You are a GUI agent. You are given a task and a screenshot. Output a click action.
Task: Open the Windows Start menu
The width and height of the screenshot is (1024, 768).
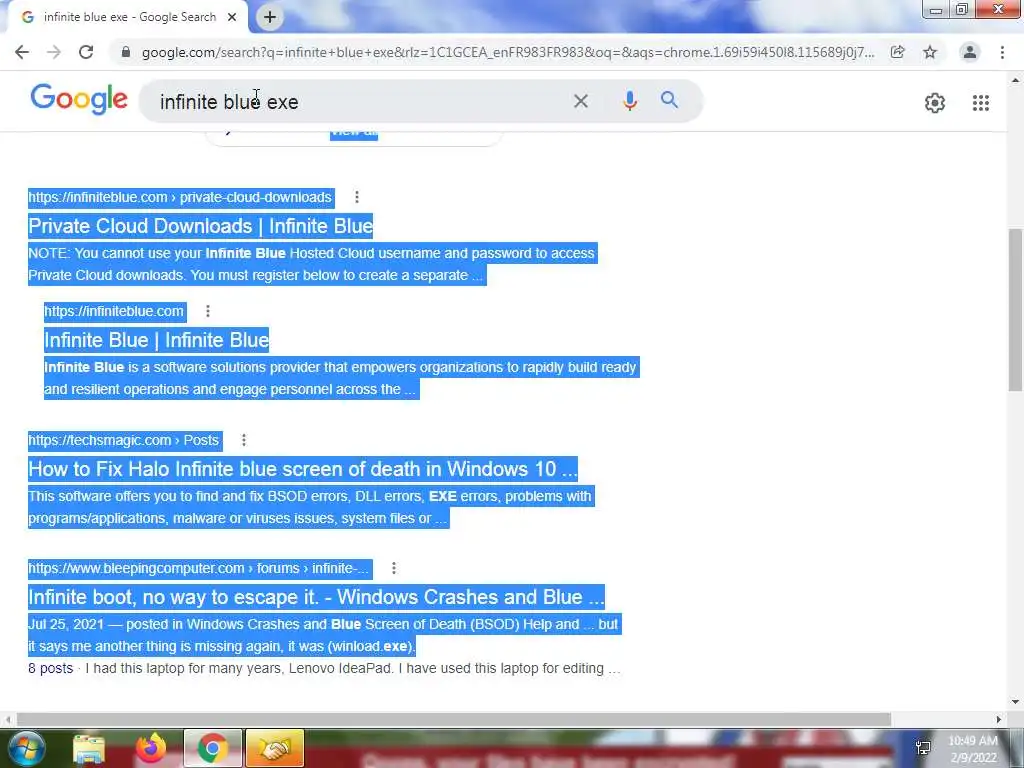[25, 748]
